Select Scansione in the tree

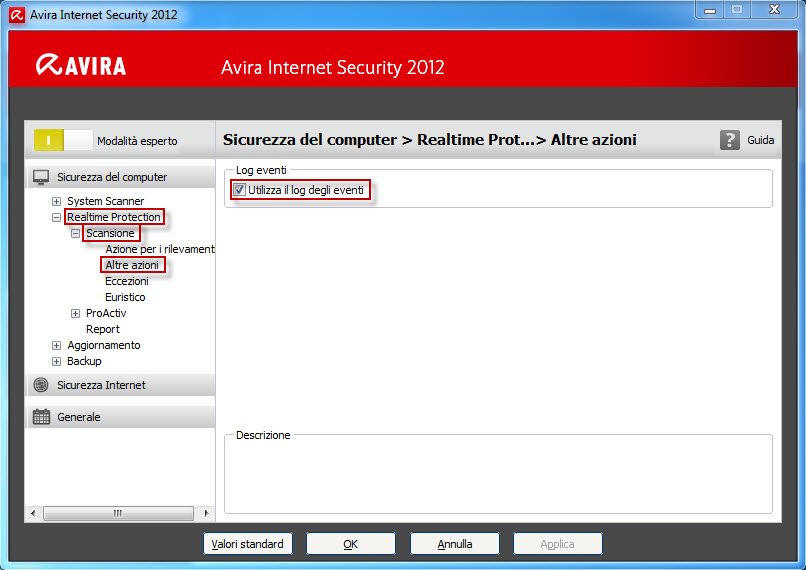(x=110, y=233)
